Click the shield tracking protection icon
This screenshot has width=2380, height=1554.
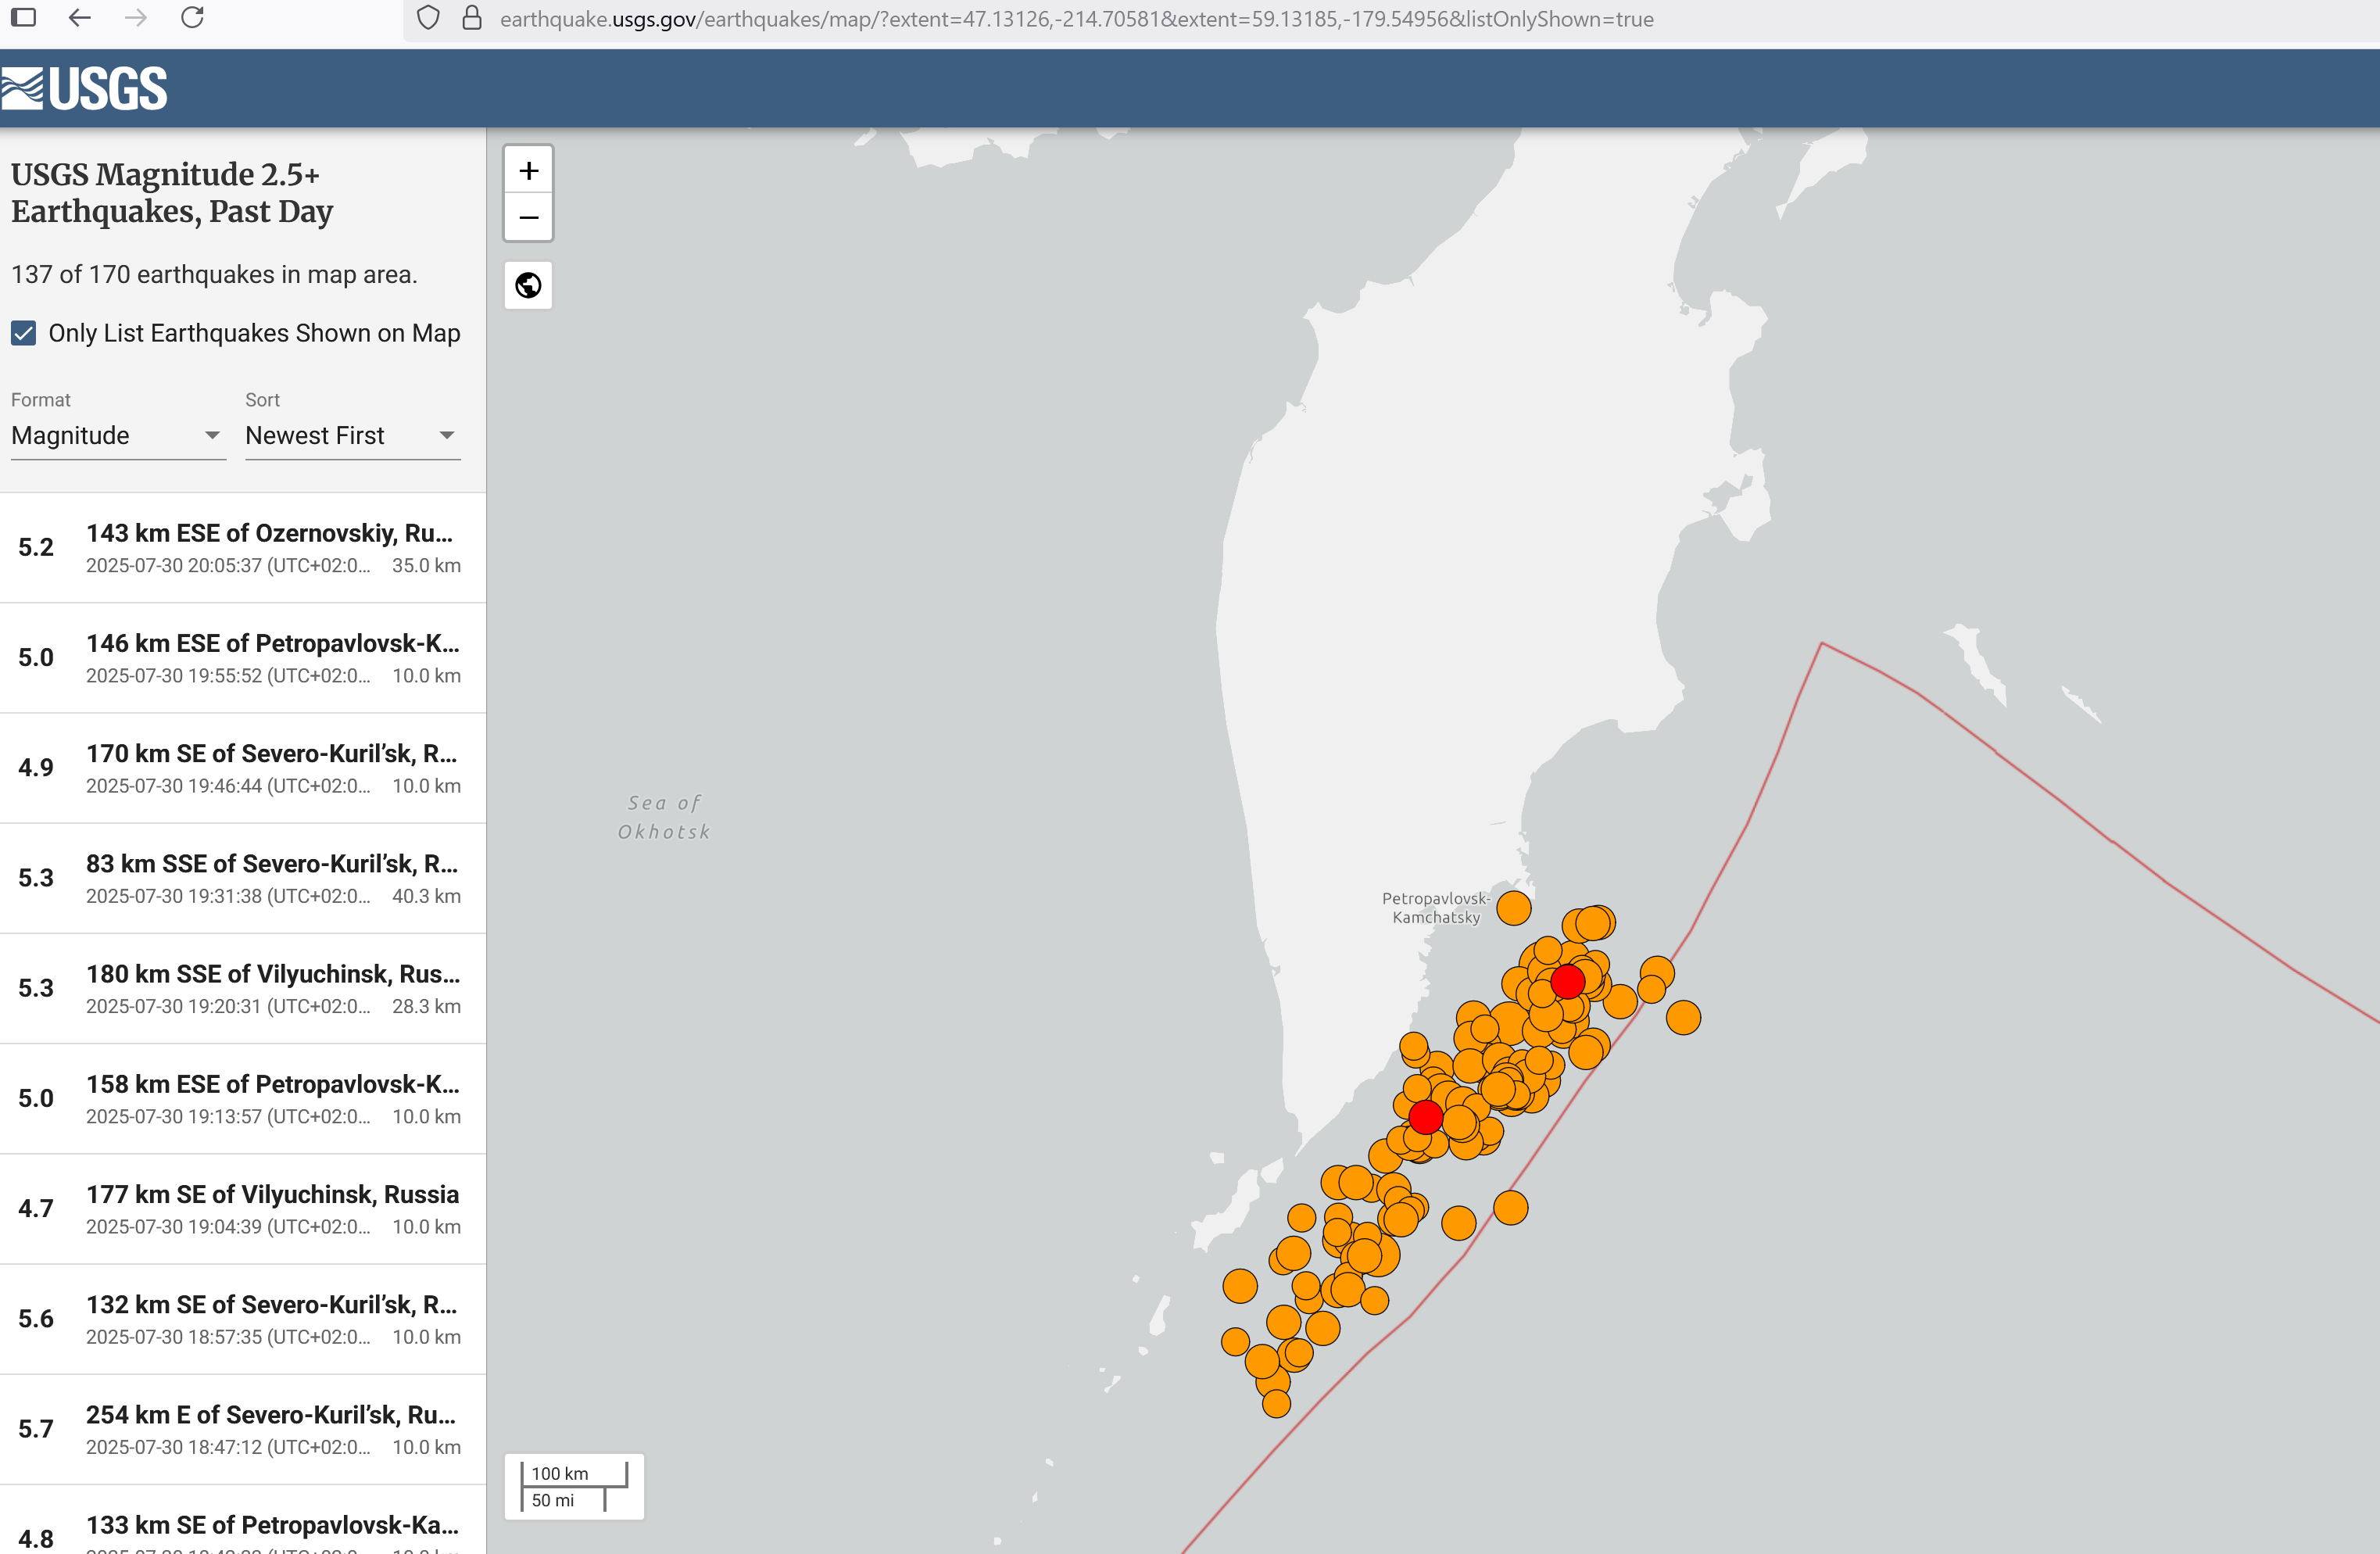click(428, 19)
